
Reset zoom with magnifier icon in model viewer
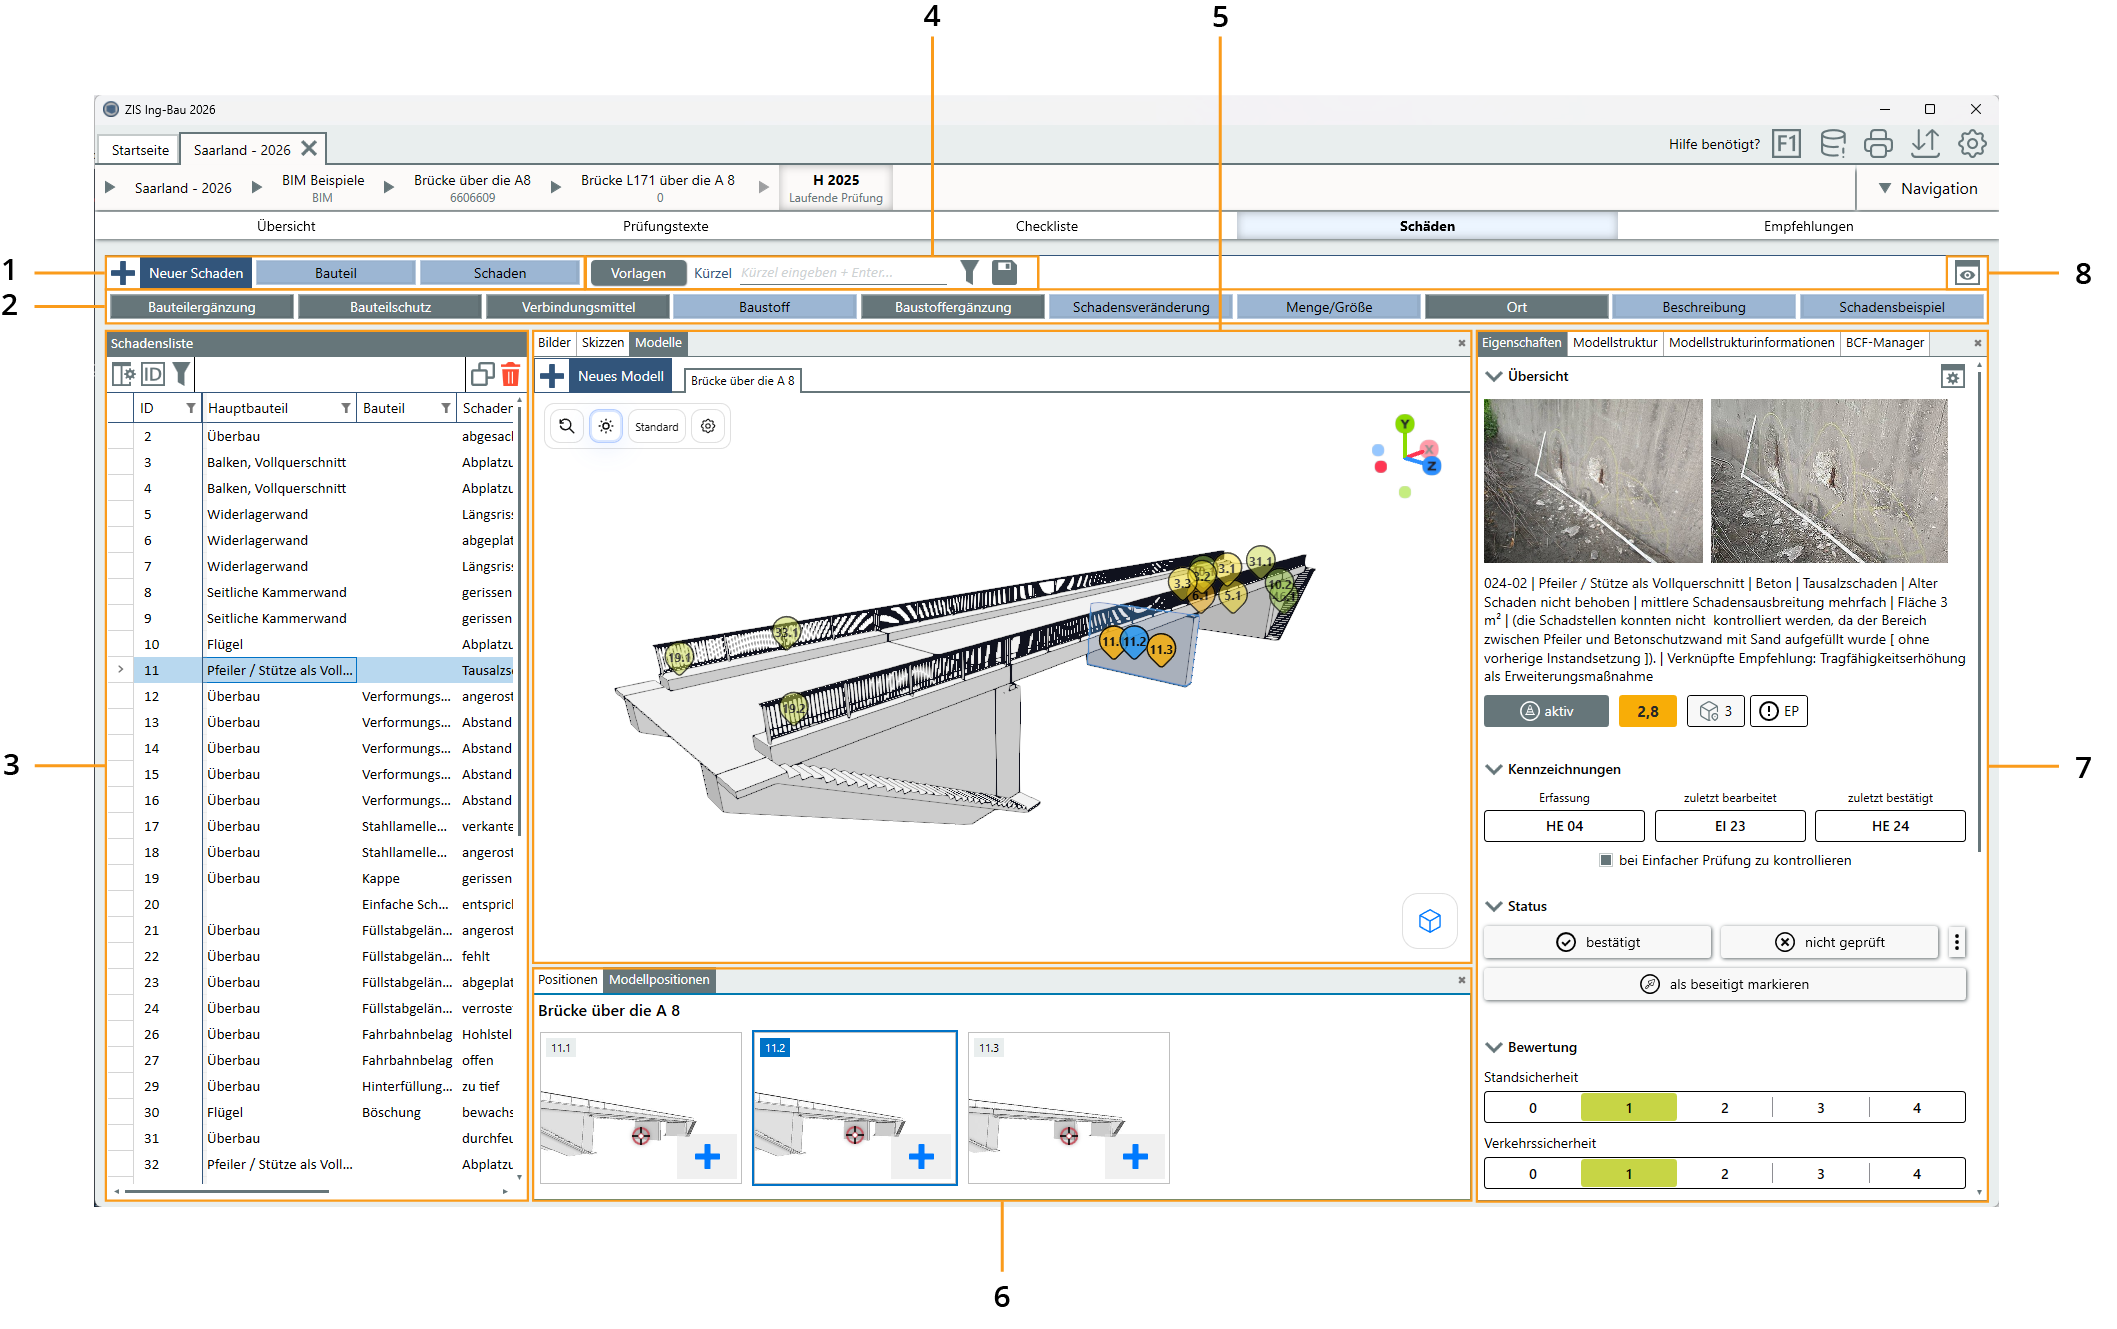click(567, 426)
